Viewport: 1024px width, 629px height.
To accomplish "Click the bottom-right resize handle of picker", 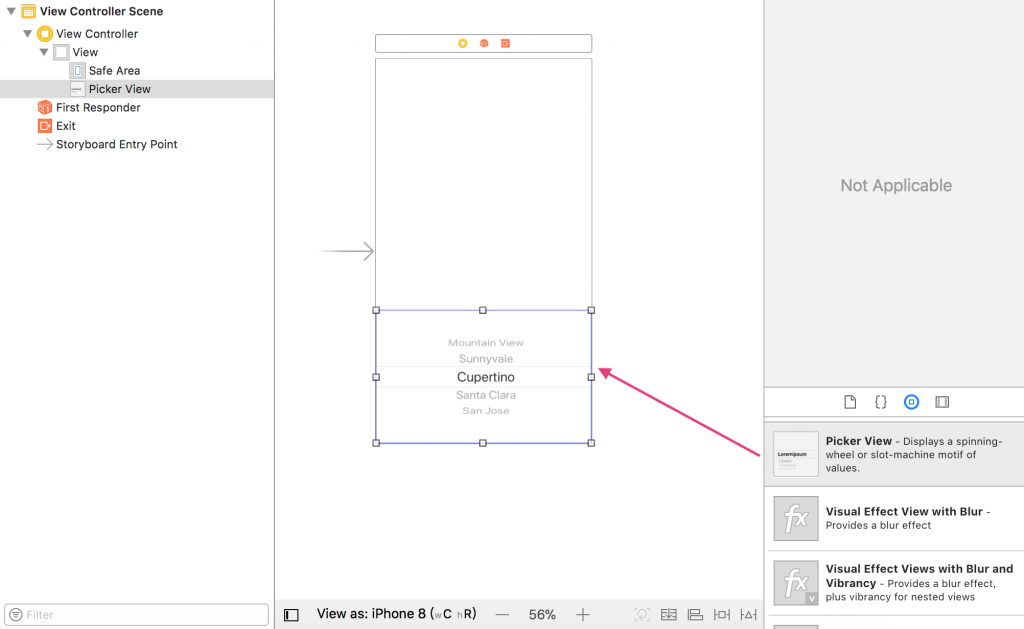I will (591, 443).
